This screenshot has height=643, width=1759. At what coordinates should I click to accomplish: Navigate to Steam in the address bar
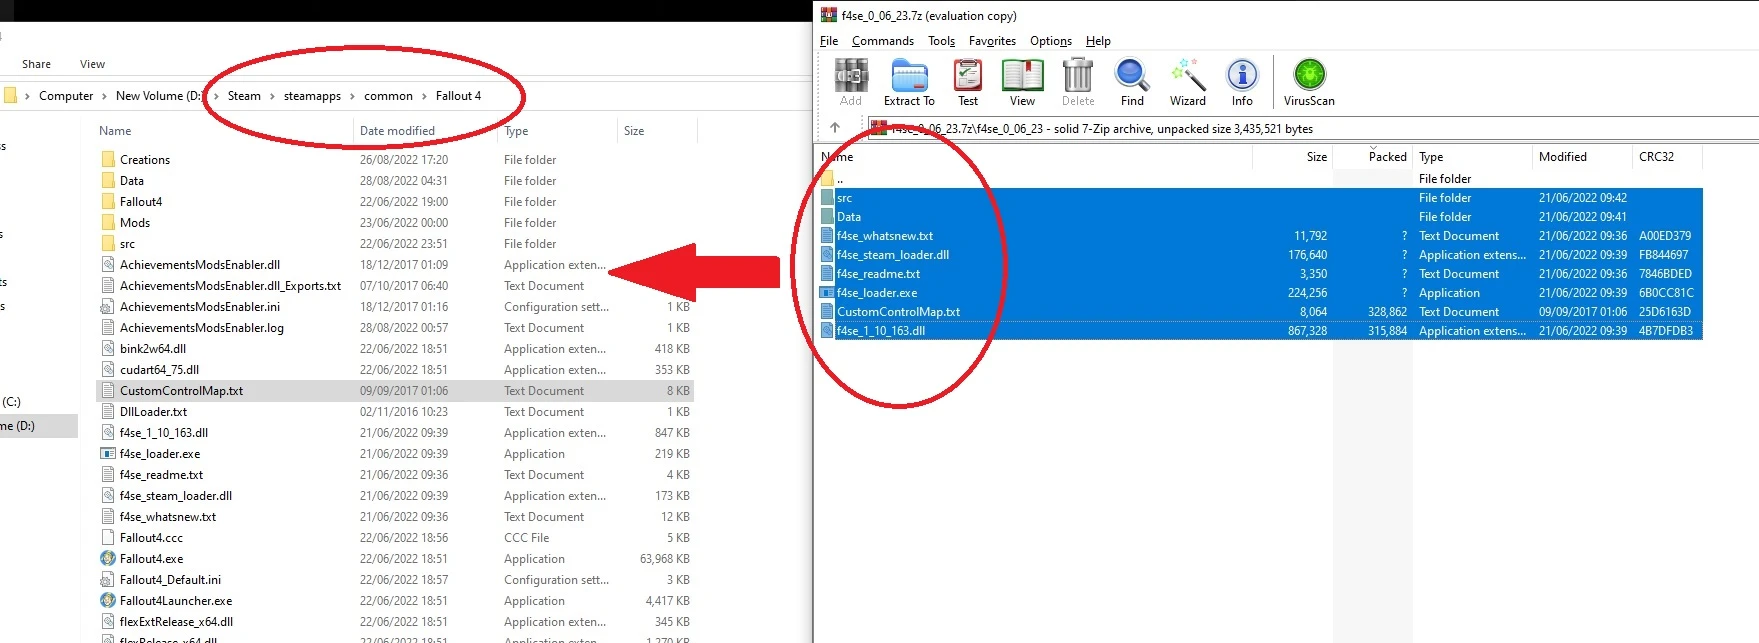[244, 96]
